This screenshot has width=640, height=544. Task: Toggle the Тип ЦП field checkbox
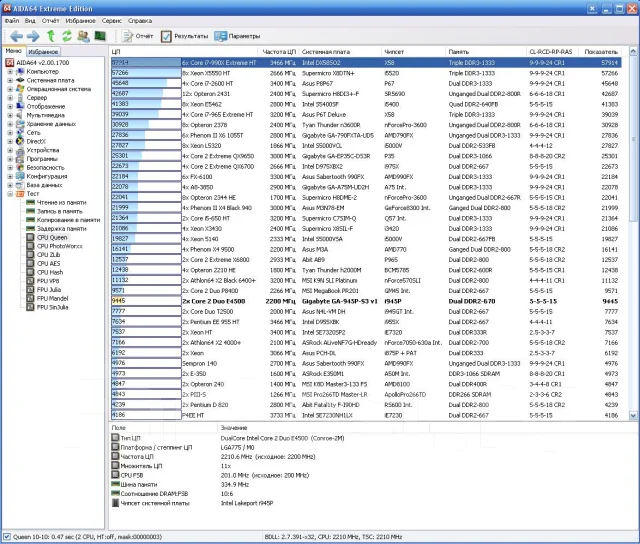(x=116, y=437)
